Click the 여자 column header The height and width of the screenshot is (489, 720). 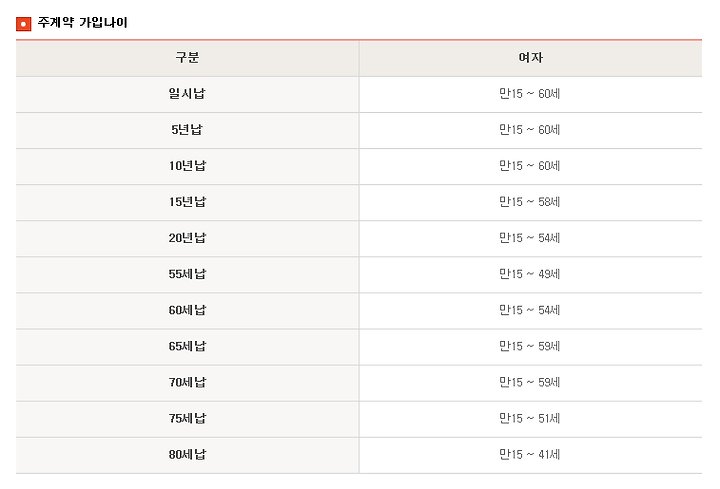click(530, 57)
